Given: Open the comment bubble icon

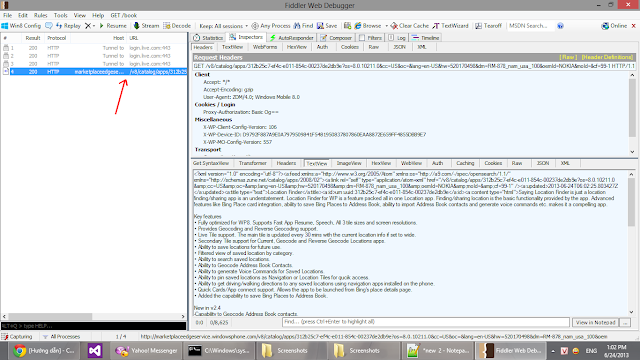Looking at the screenshot, I should point(49,26).
